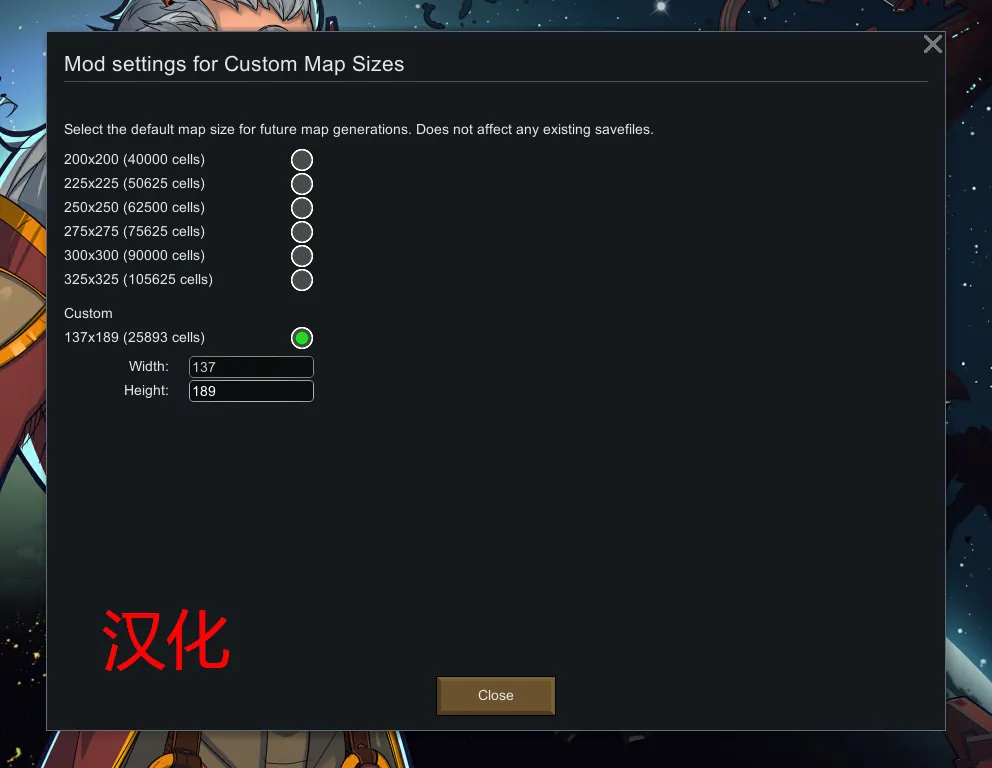This screenshot has width=992, height=768.
Task: Click the "Height:" label
Action: point(146,391)
